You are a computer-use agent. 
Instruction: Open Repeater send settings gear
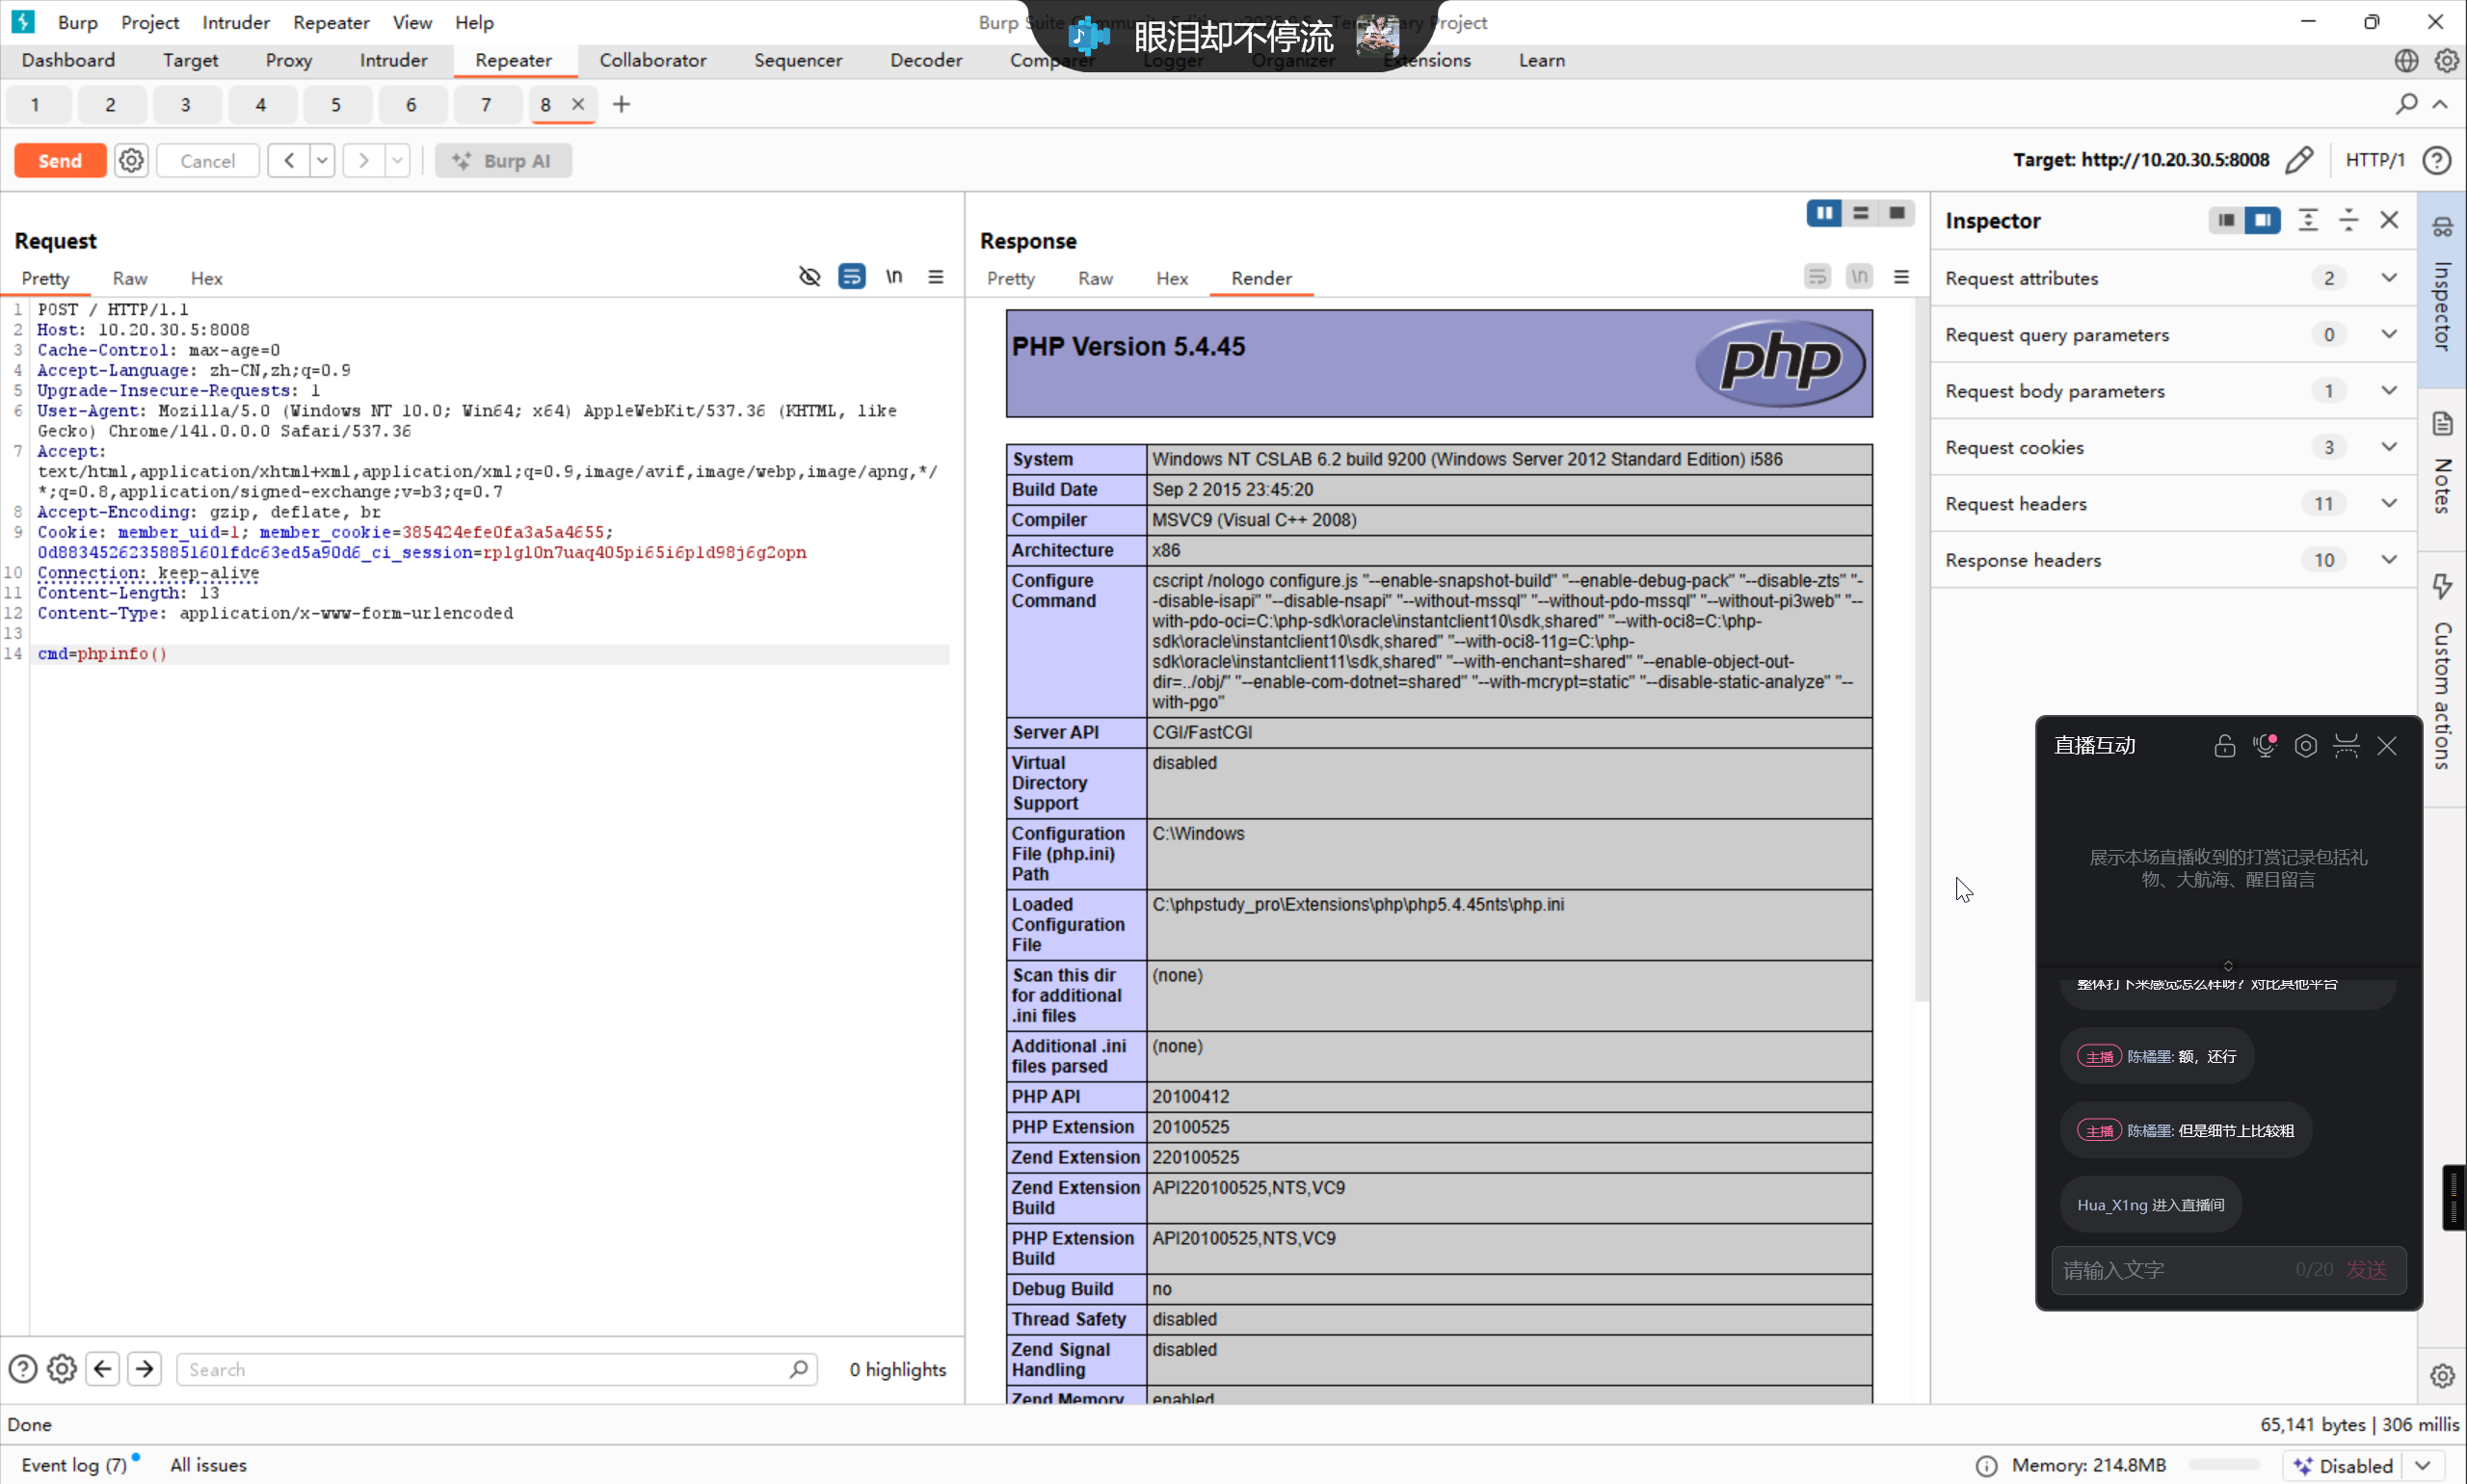click(131, 160)
